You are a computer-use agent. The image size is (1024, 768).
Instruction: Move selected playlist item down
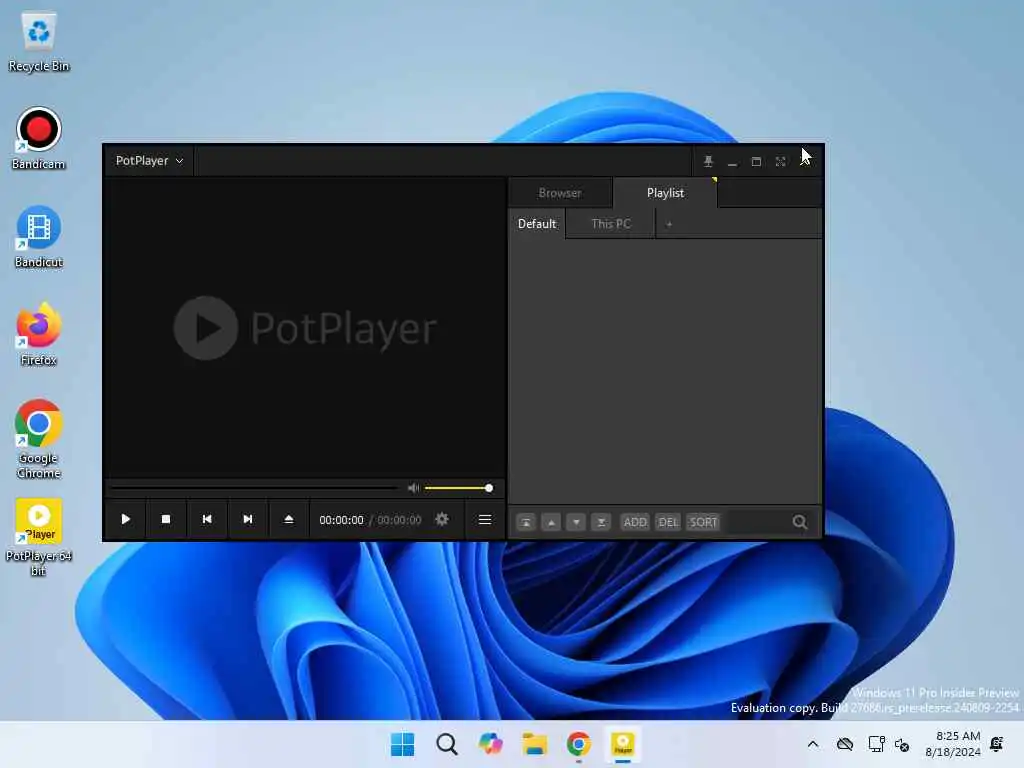coord(576,522)
